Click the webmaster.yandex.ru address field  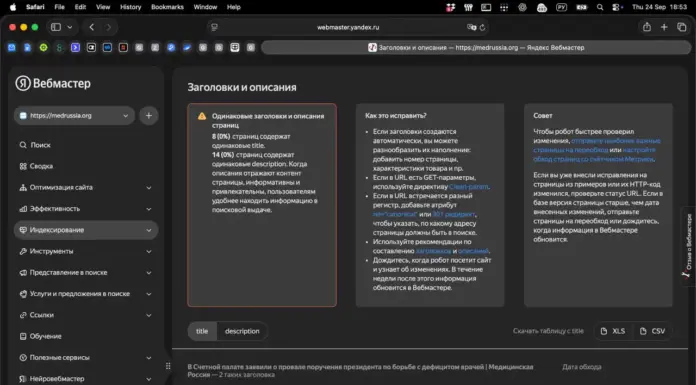click(348, 27)
